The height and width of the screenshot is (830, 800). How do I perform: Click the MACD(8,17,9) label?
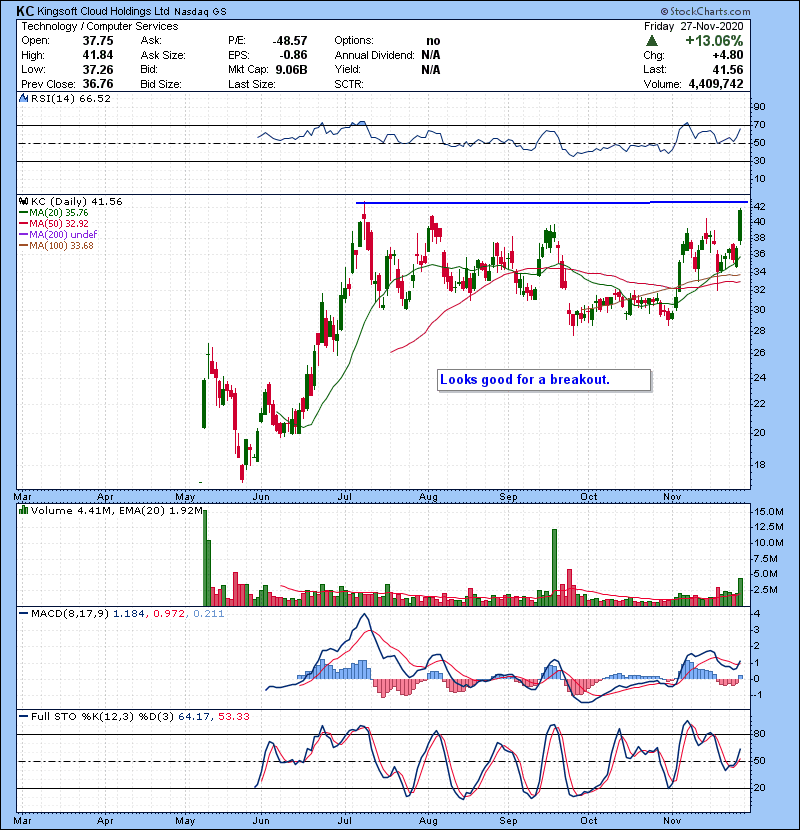pyautogui.click(x=70, y=614)
